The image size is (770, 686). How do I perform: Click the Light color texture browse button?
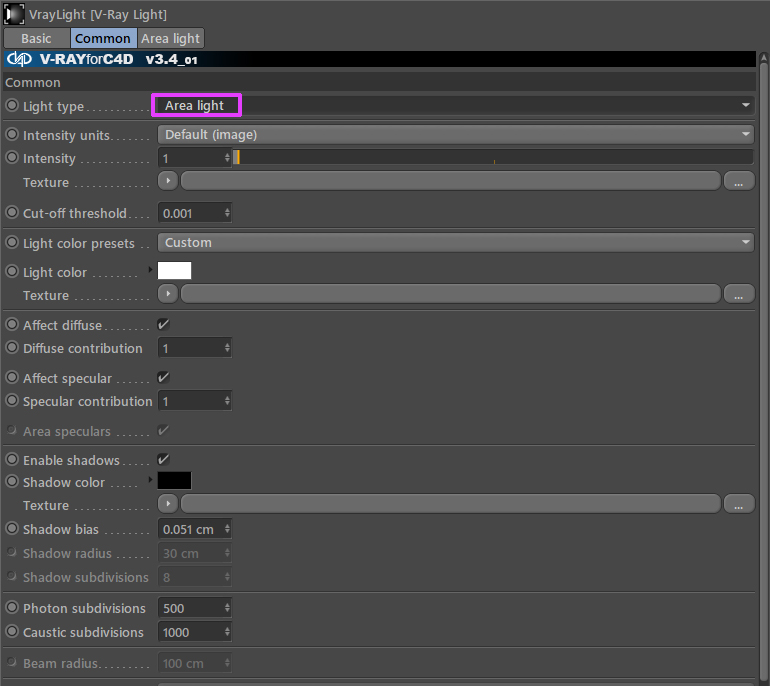tap(739, 294)
